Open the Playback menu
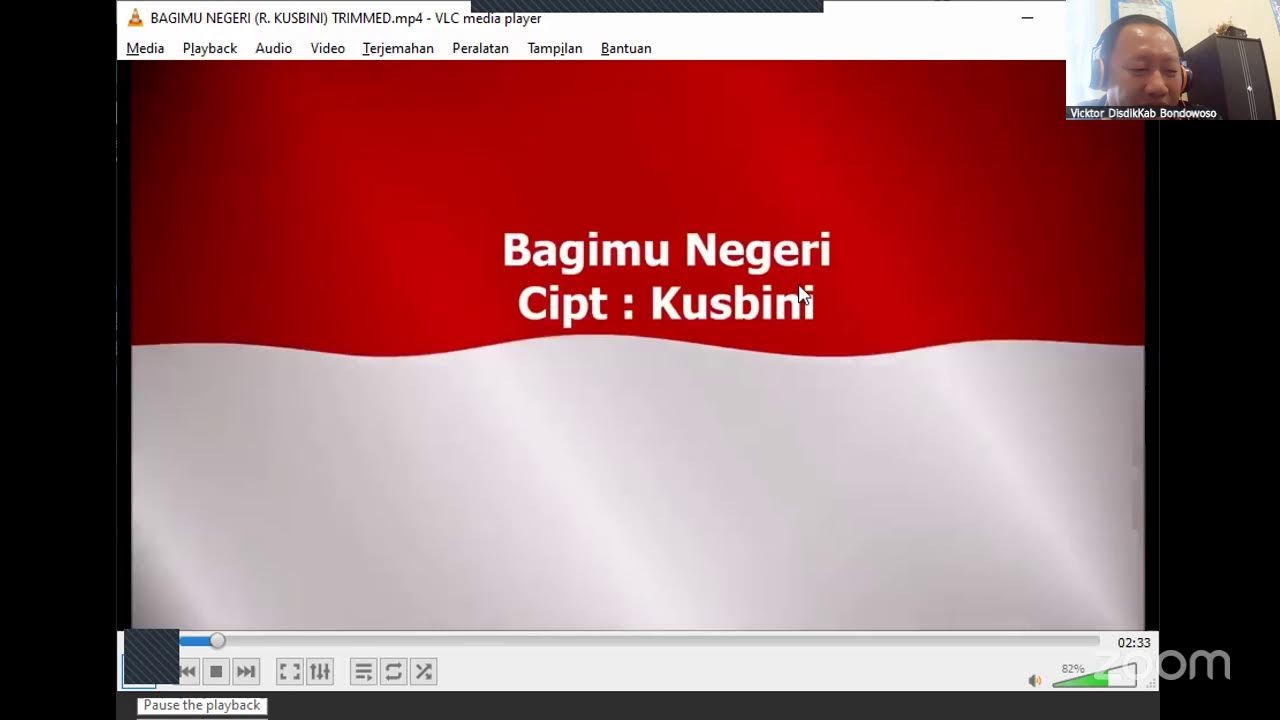This screenshot has height=720, width=1280. [x=210, y=48]
